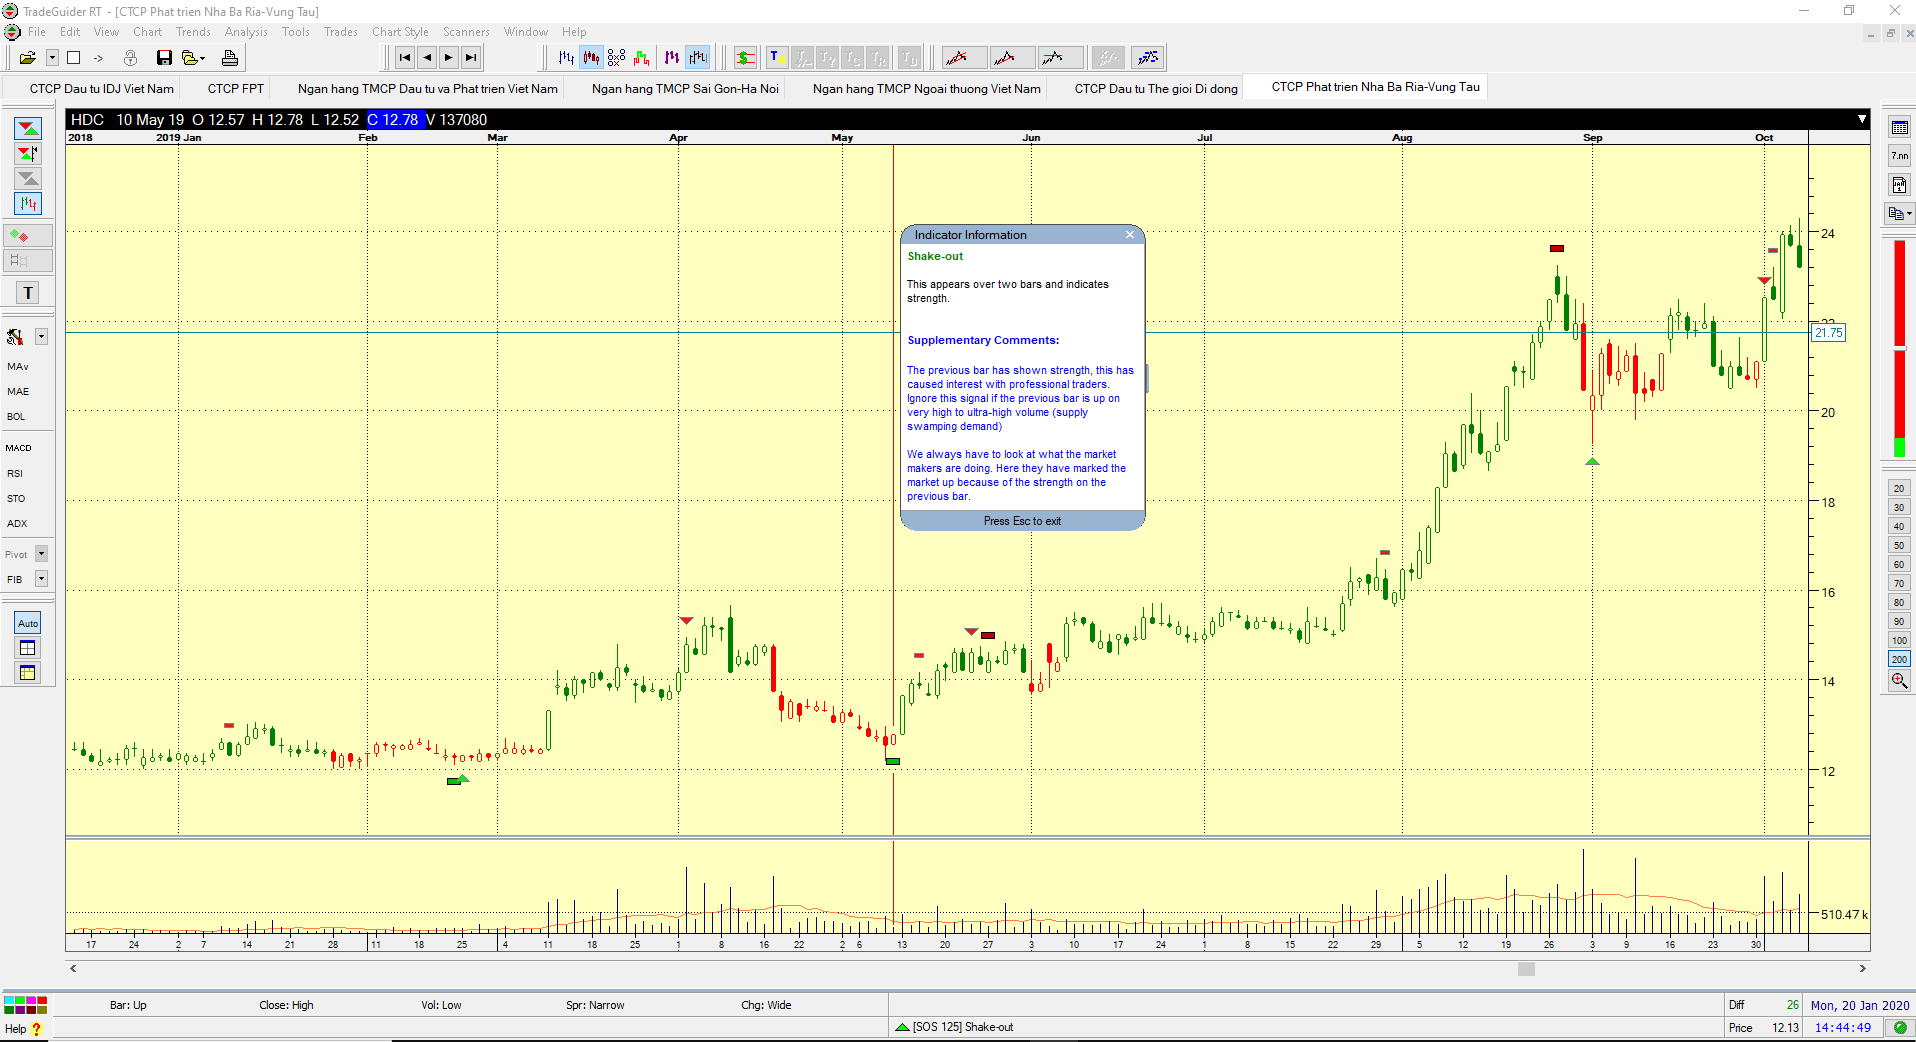This screenshot has height=1042, width=1916.
Task: Select the candlestick chart style icon
Action: [x=591, y=58]
